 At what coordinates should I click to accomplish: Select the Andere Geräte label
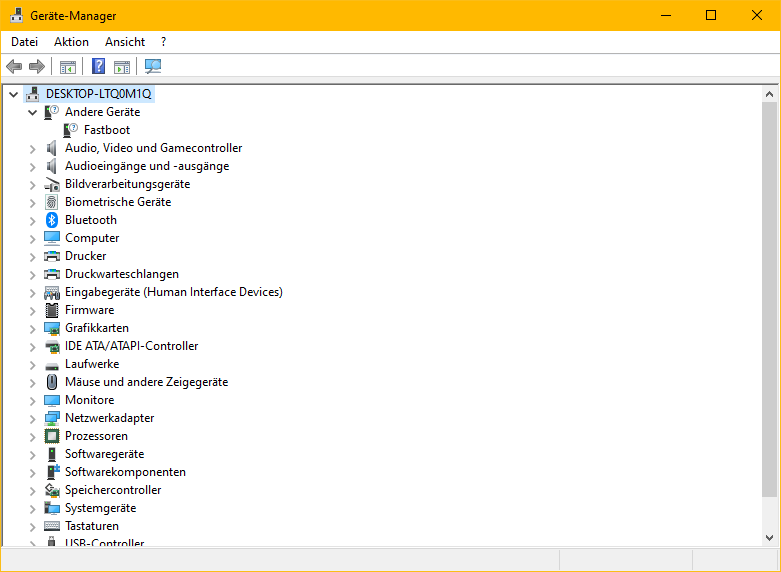[x=102, y=112]
